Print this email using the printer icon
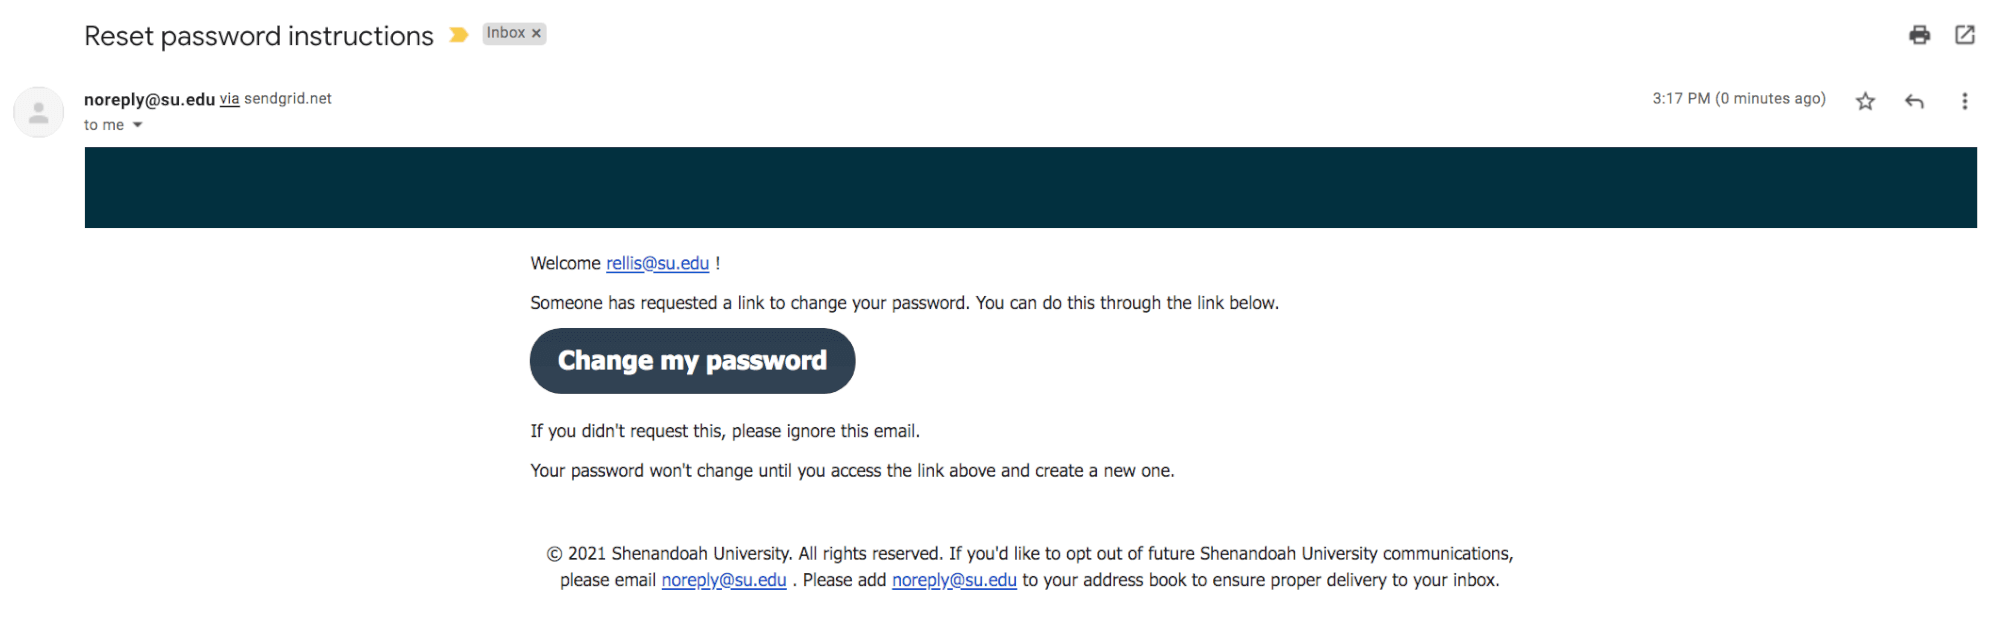The width and height of the screenshot is (2000, 639). pyautogui.click(x=1919, y=35)
